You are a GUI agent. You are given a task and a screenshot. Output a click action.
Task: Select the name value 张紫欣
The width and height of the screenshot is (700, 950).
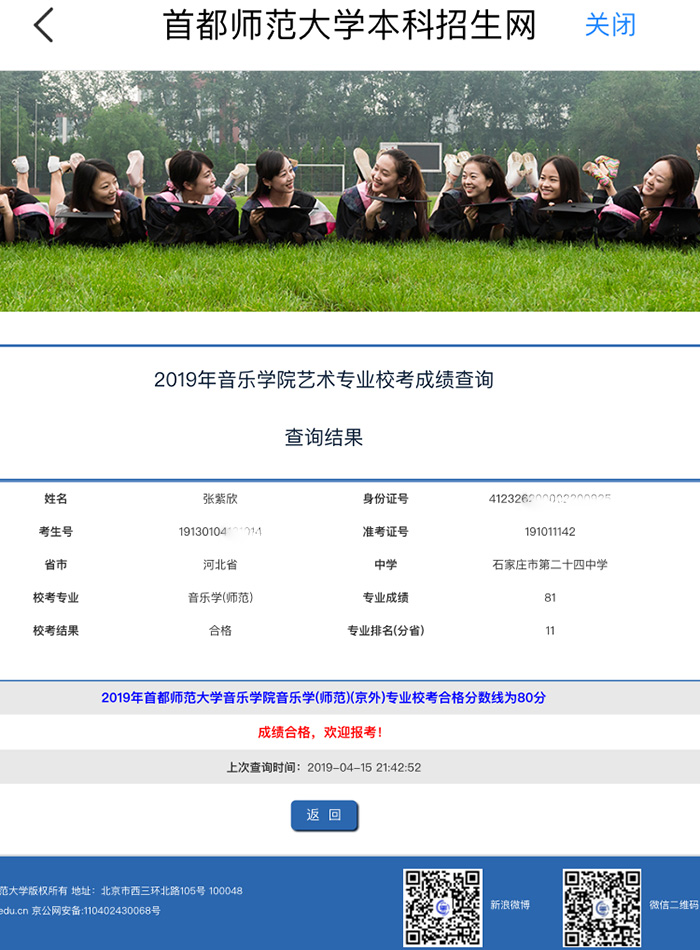[x=220, y=499]
